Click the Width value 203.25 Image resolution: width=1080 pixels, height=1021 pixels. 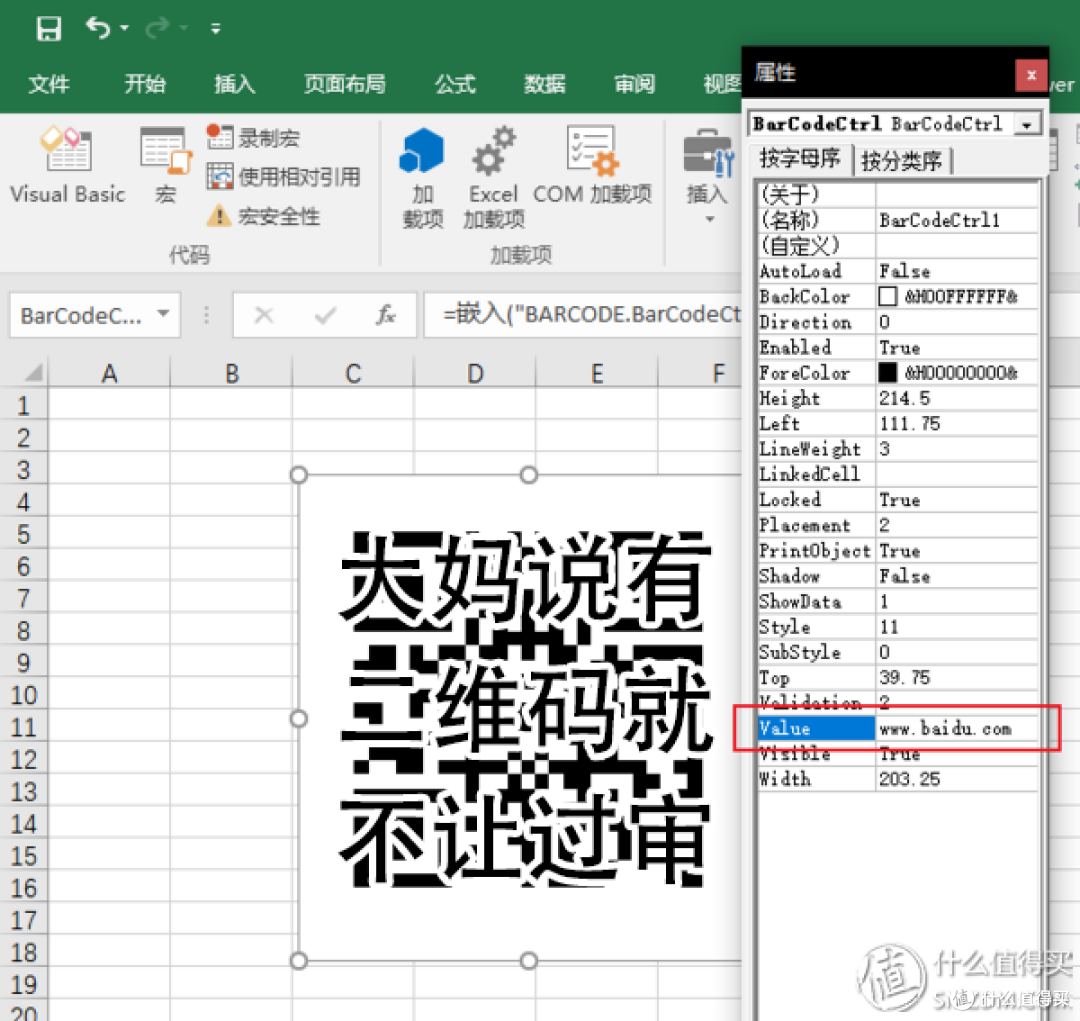(957, 779)
